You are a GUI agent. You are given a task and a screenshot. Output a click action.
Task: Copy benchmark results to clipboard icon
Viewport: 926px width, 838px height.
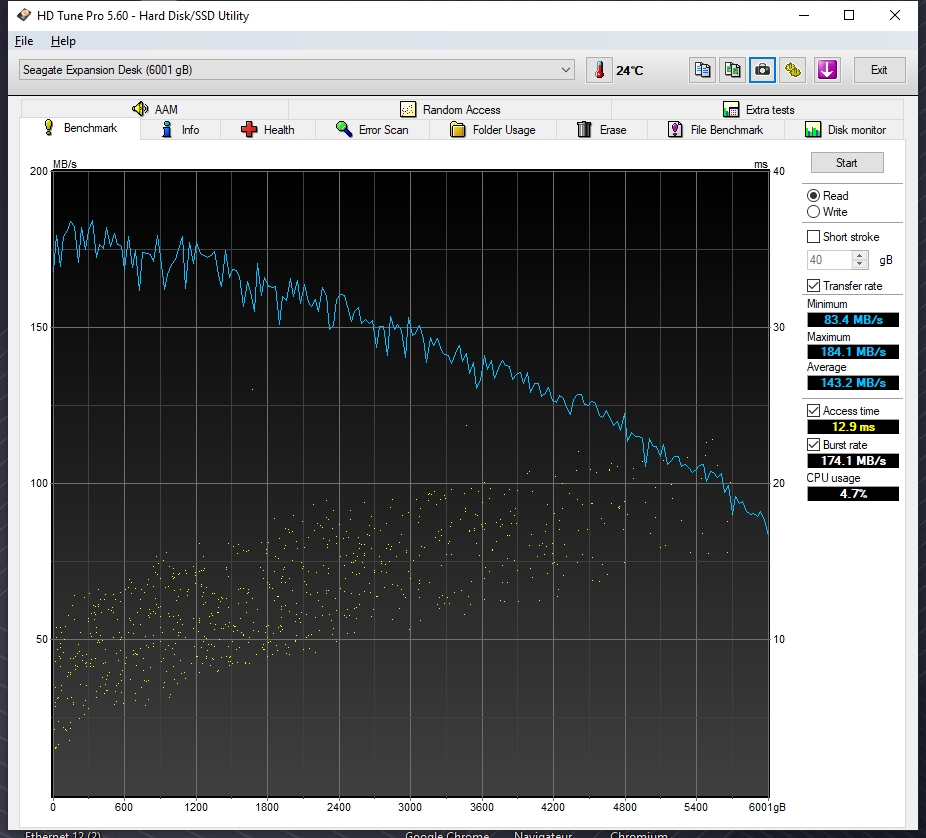[702, 70]
